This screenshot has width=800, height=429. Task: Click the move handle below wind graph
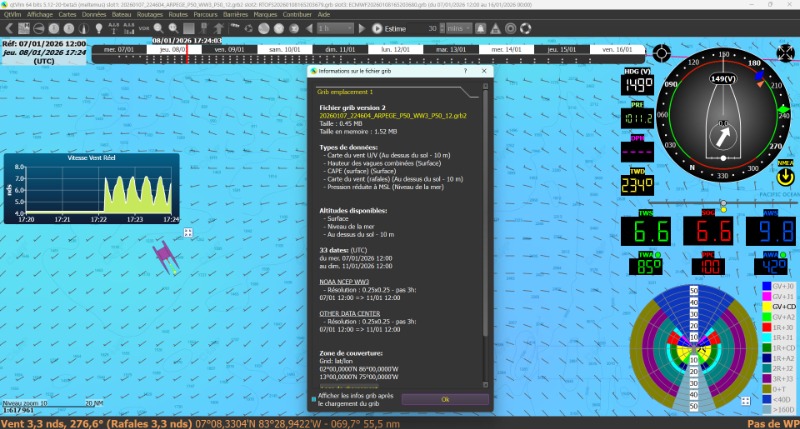pyautogui.click(x=188, y=232)
